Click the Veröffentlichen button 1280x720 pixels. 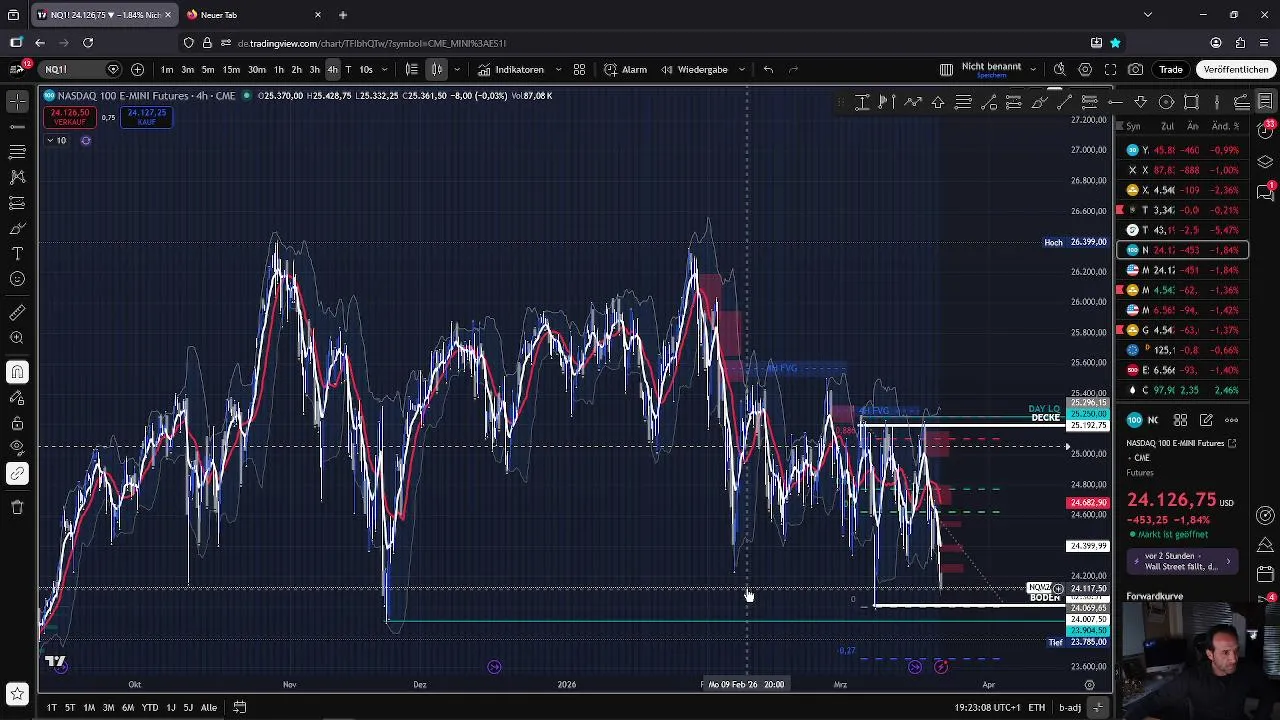[x=1236, y=69]
